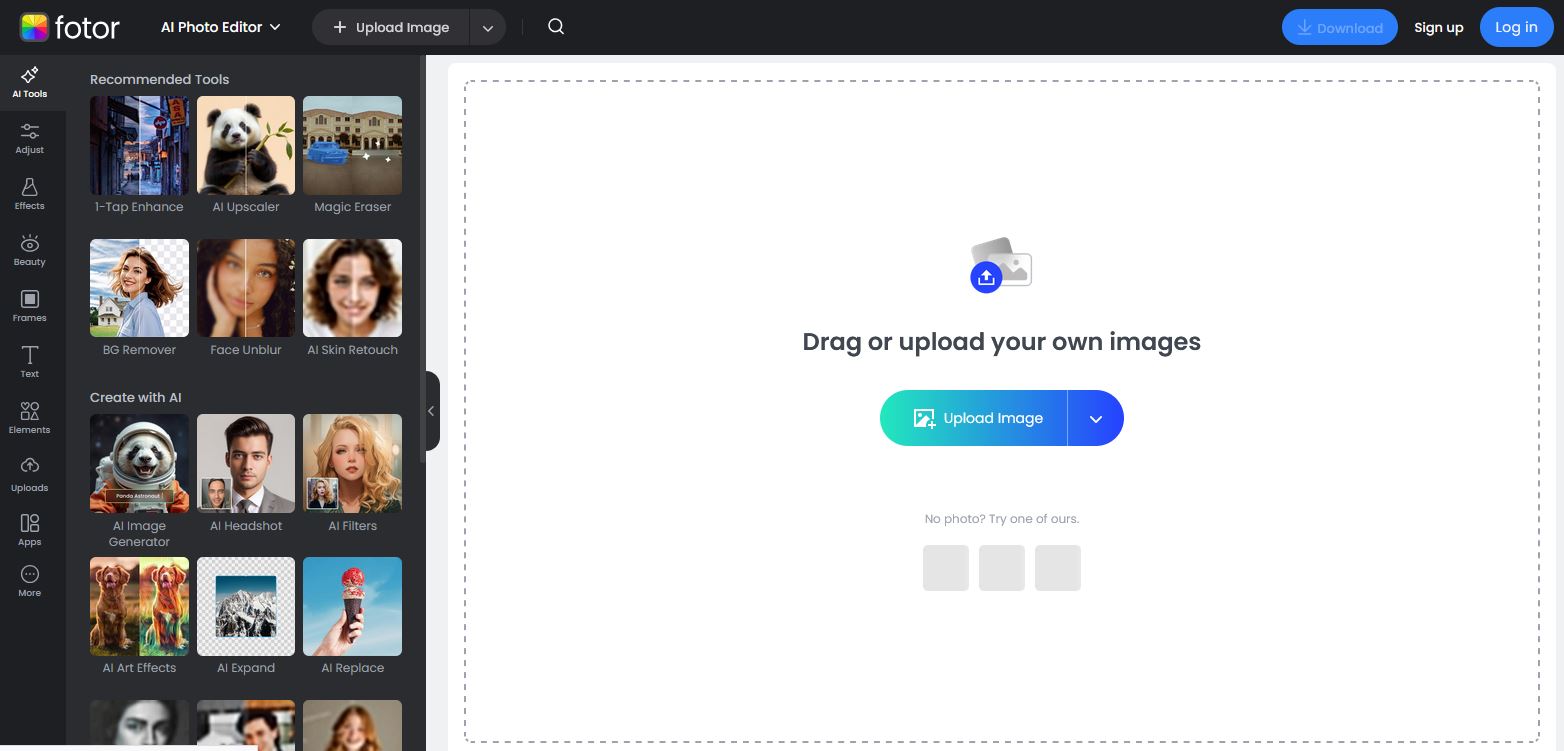Viewport: 1564px width, 751px height.
Task: Expand arrow next to center Upload Image button
Action: (1096, 418)
